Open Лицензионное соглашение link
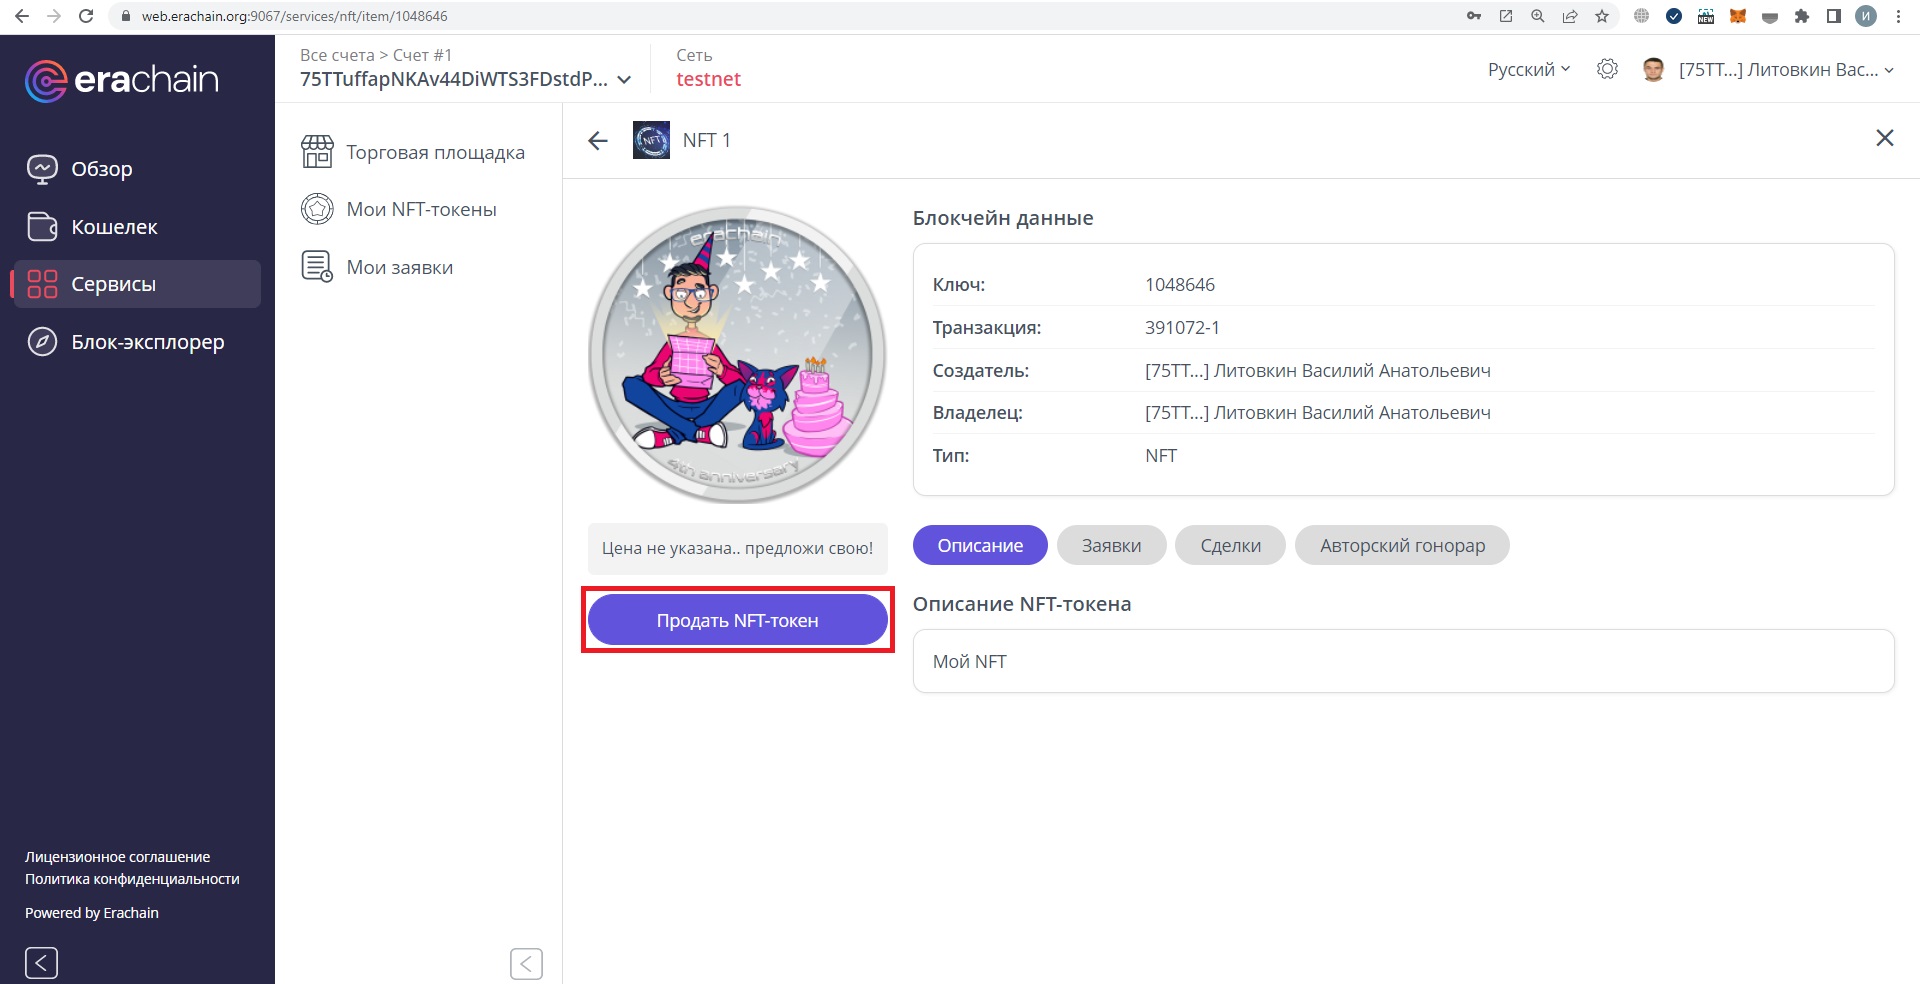Image resolution: width=1920 pixels, height=984 pixels. 117,857
